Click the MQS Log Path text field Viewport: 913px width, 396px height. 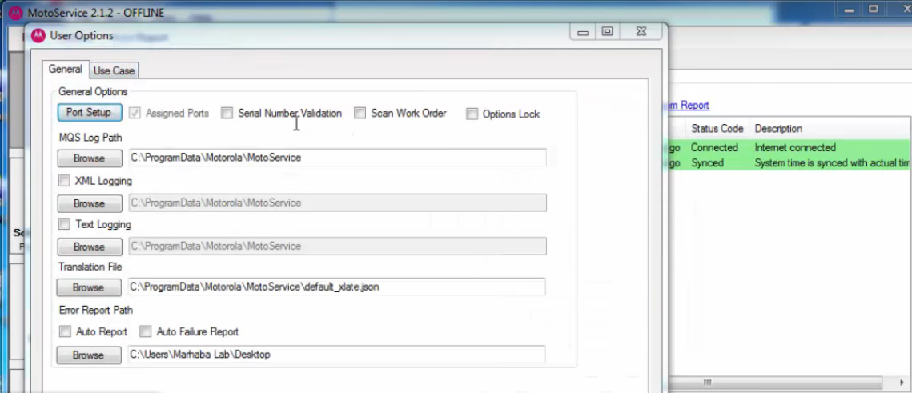337,158
